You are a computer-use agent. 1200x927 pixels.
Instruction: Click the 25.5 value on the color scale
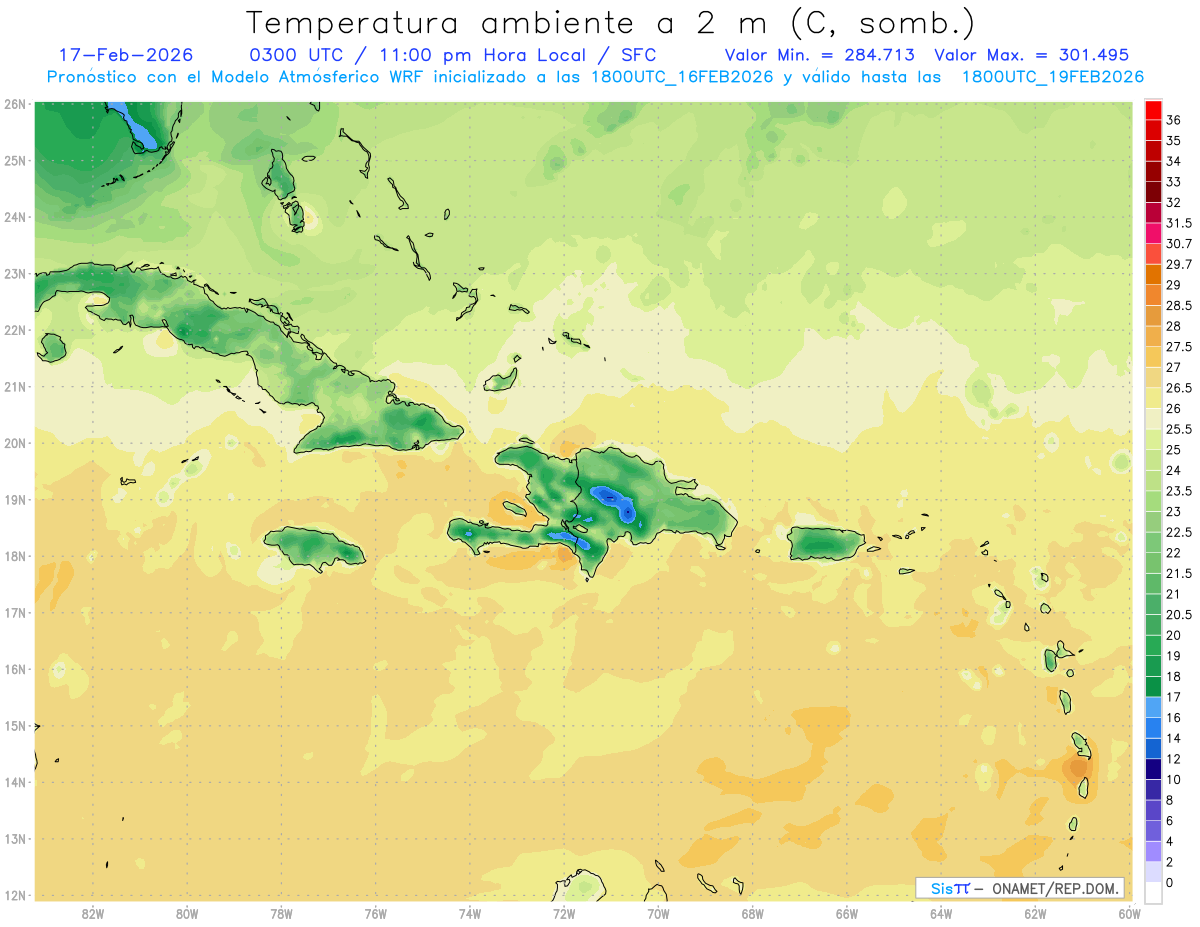click(1179, 429)
